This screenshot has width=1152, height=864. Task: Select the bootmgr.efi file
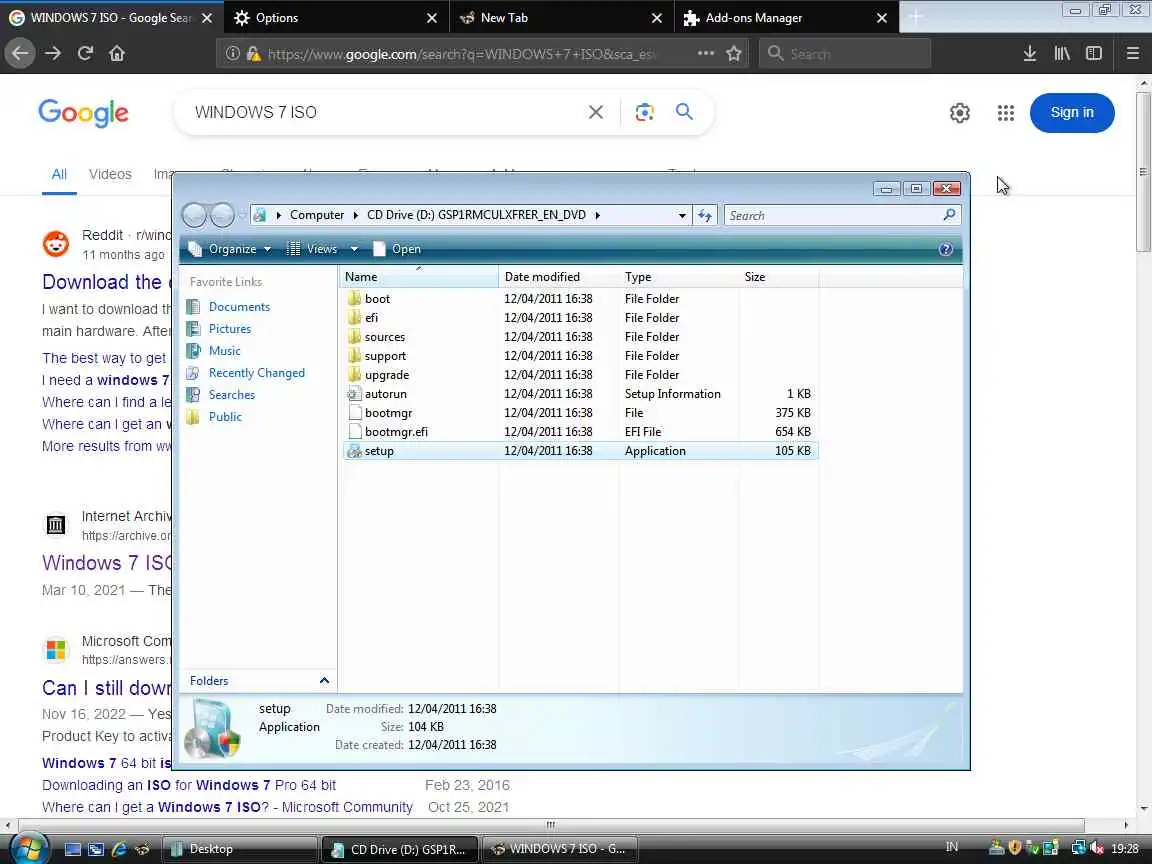580,432
